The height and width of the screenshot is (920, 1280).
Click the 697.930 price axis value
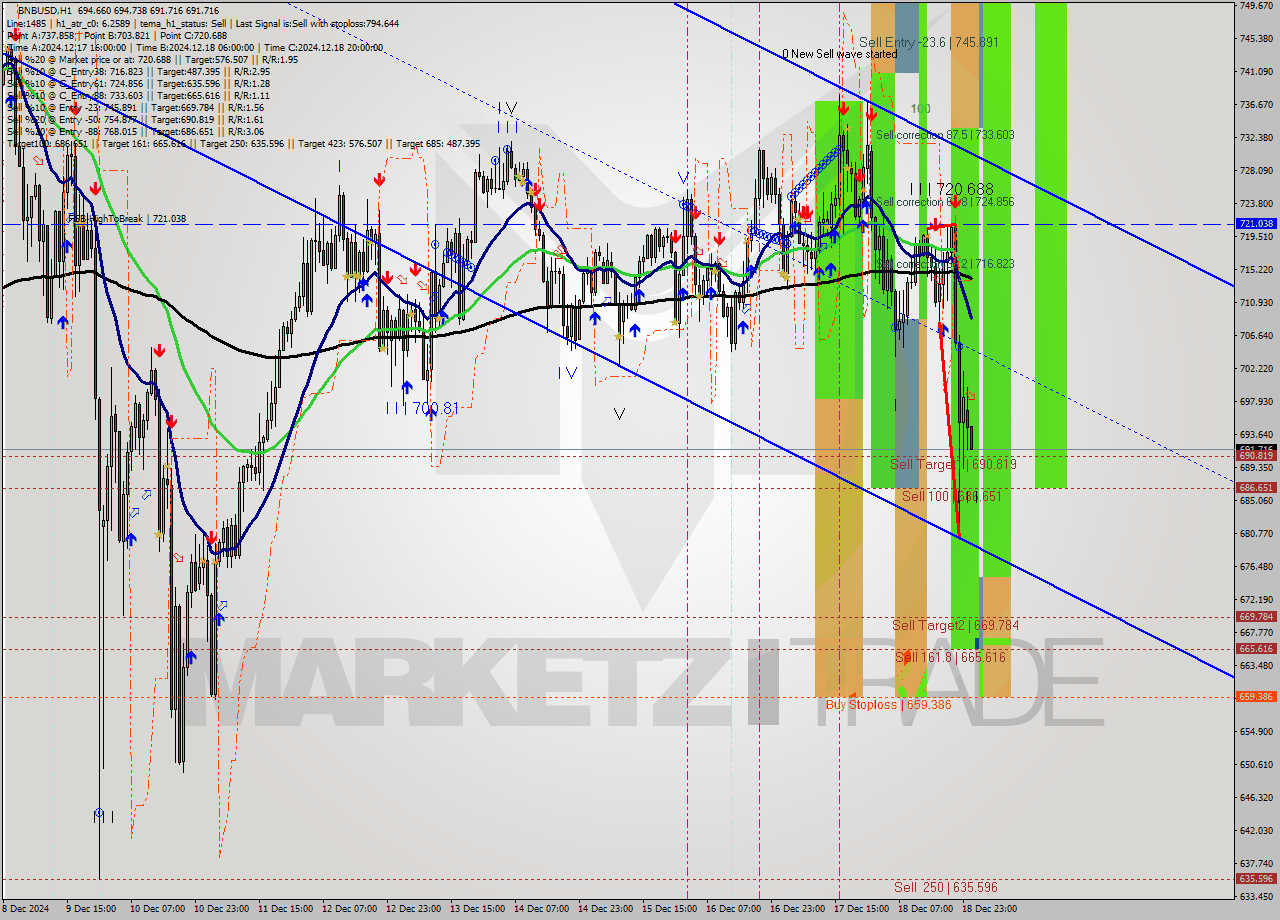(1256, 402)
